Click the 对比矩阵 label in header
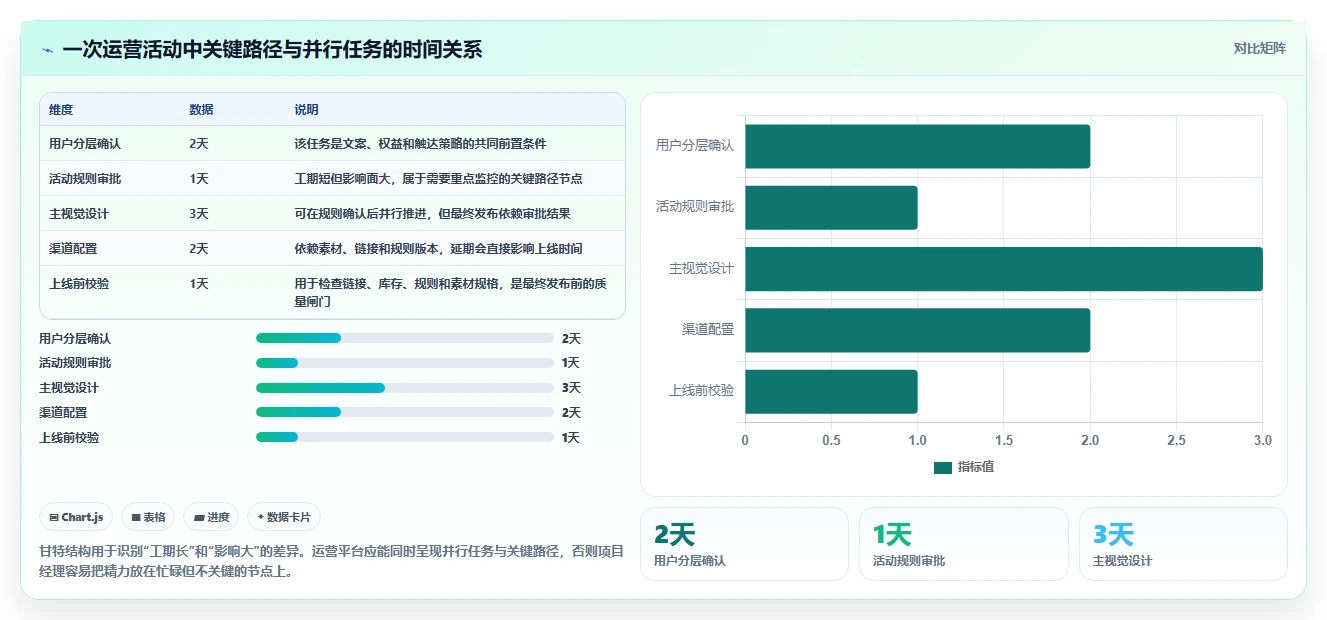The height and width of the screenshot is (620, 1327). [x=1260, y=48]
